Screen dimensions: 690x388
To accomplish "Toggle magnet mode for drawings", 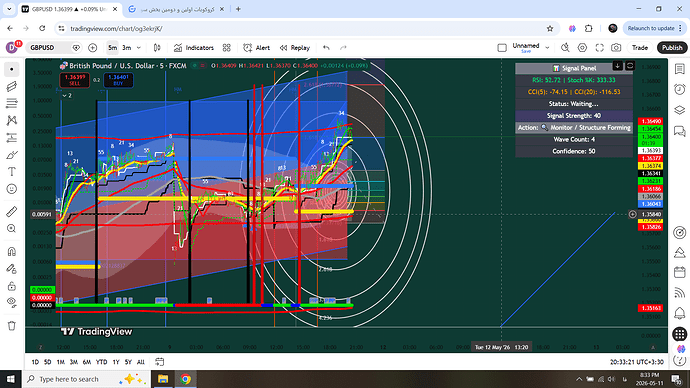I will point(12,252).
